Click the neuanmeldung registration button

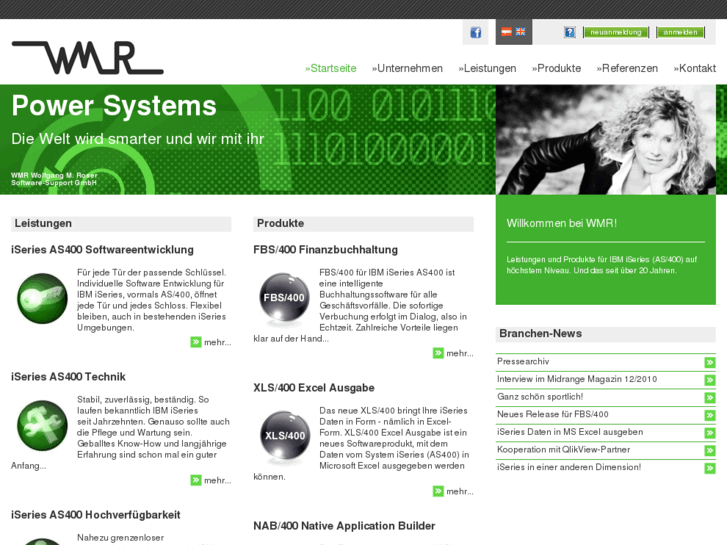616,32
